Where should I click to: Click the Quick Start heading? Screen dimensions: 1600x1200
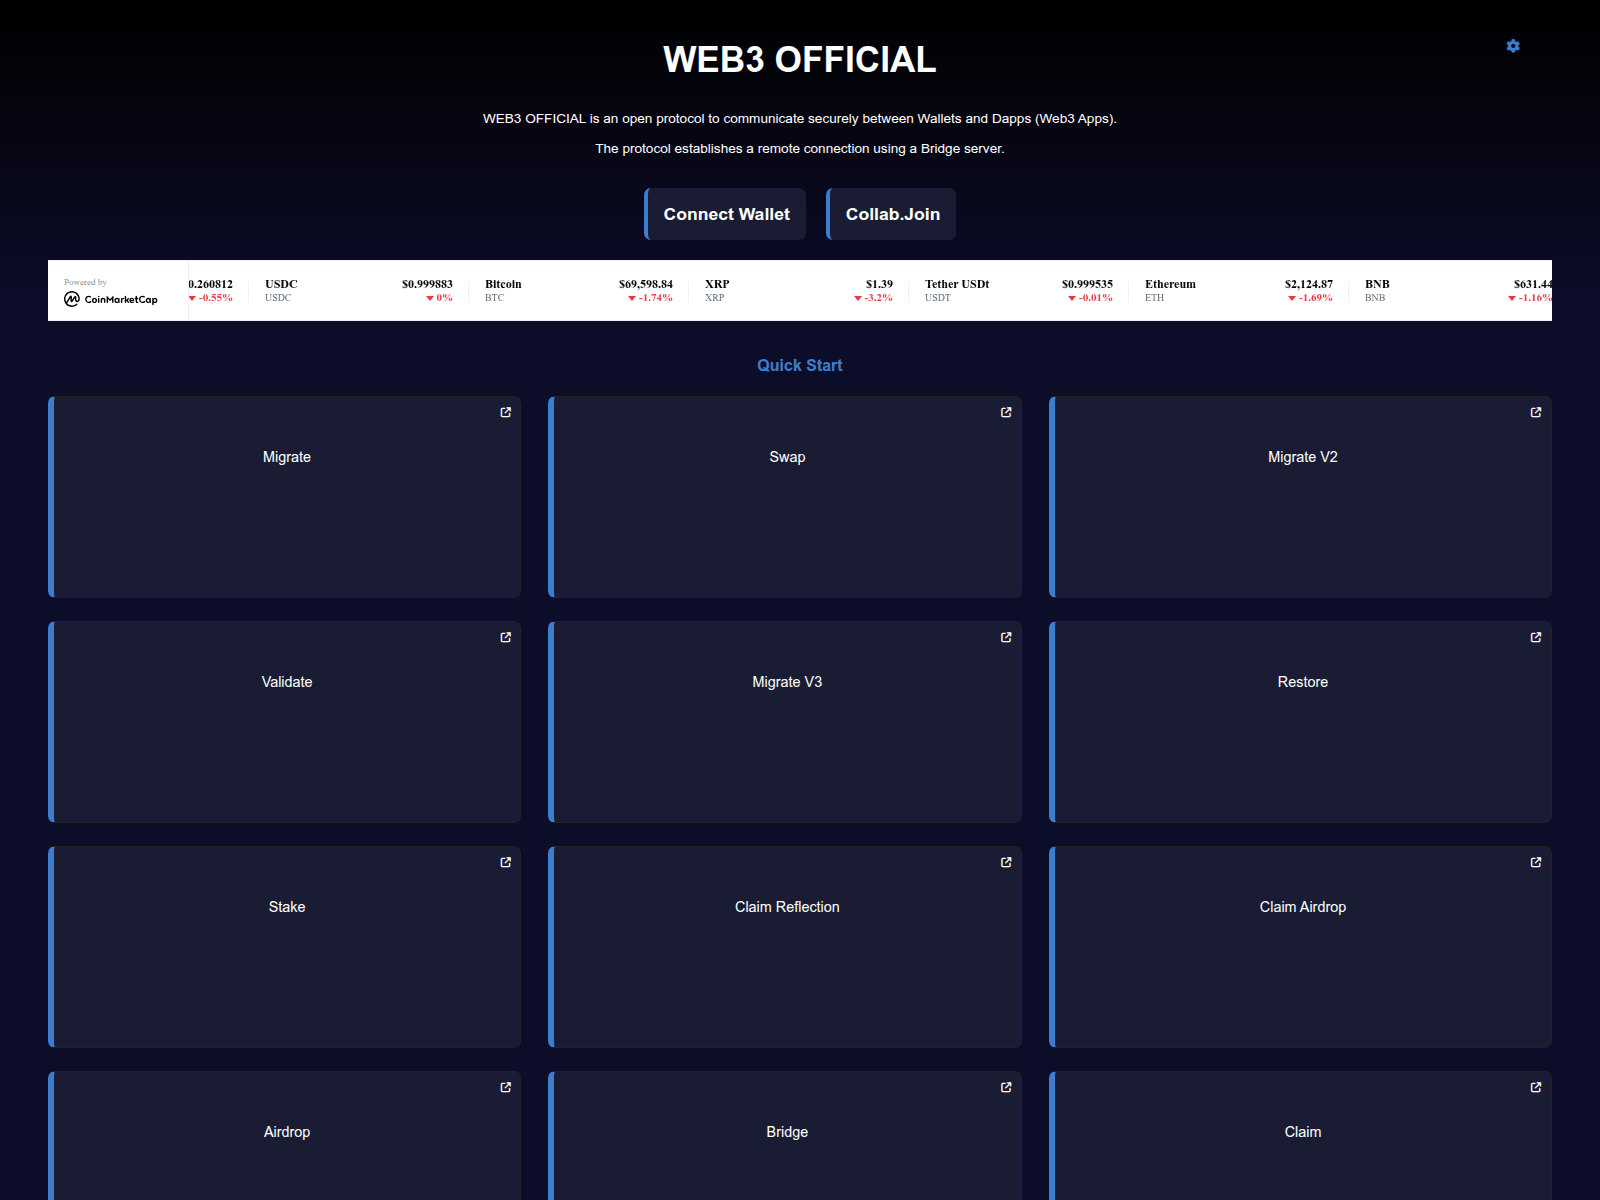coord(799,365)
